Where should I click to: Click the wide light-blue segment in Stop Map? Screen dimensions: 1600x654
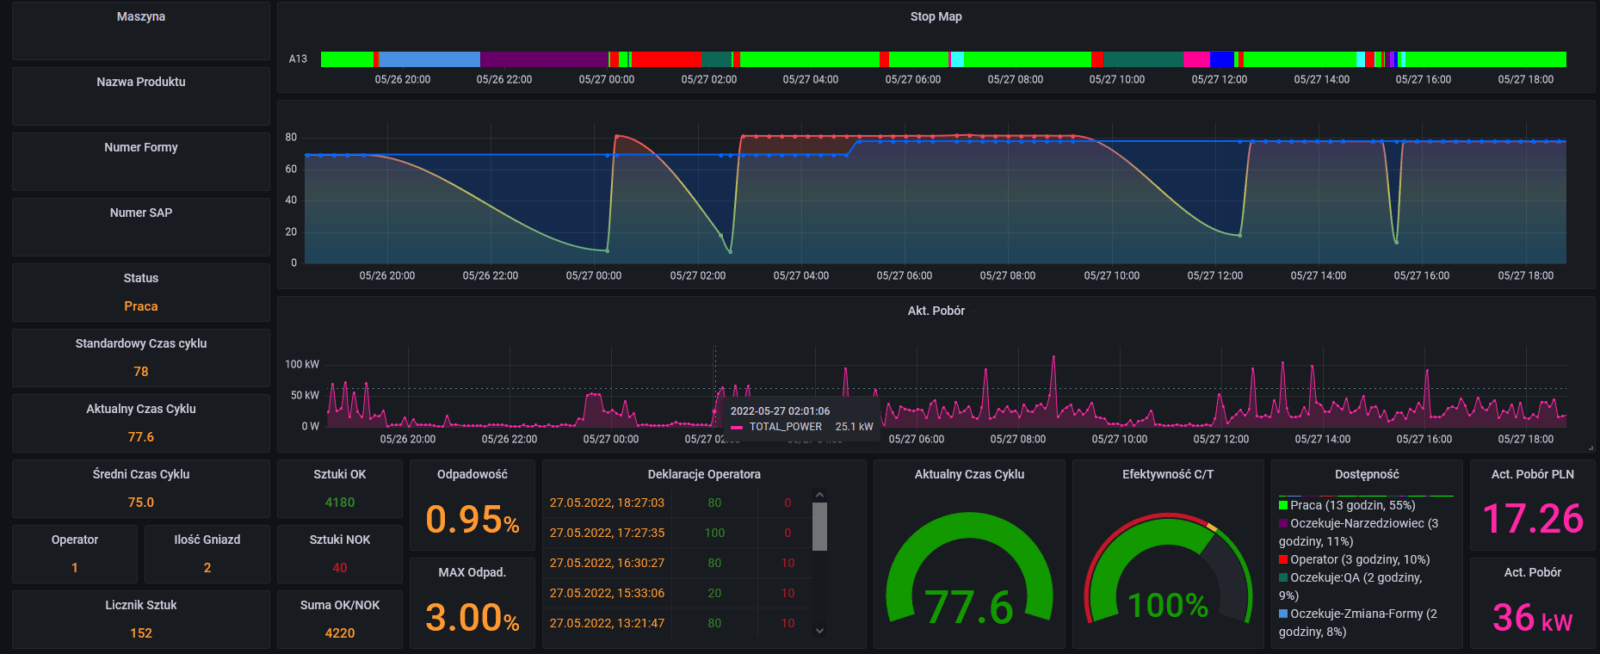429,60
